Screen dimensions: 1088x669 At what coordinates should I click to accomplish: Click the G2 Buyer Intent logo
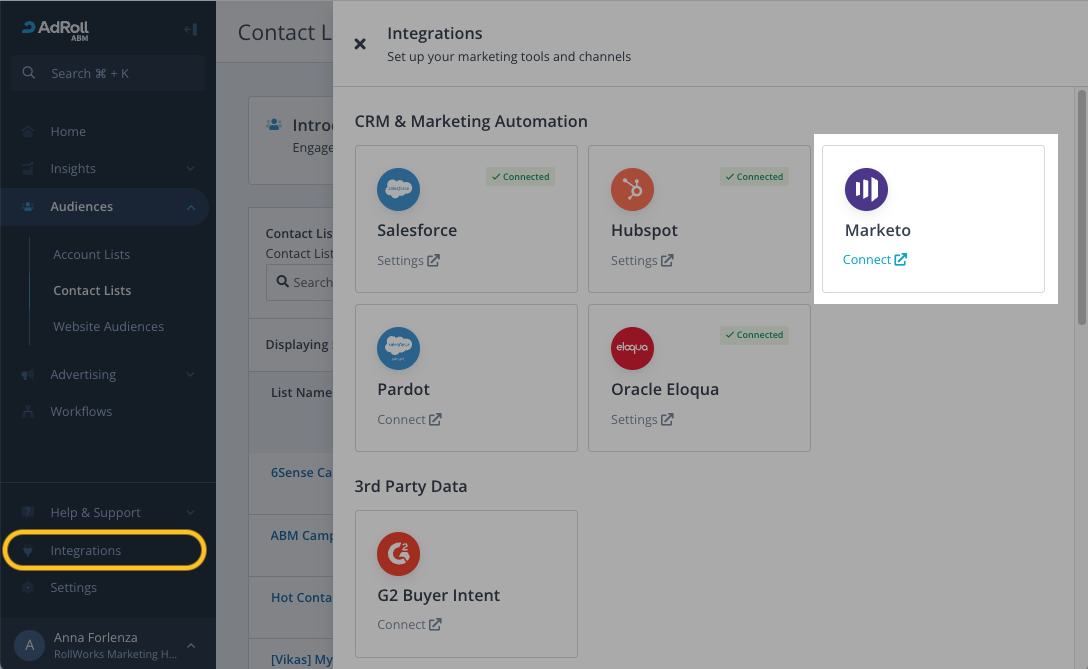tap(398, 554)
